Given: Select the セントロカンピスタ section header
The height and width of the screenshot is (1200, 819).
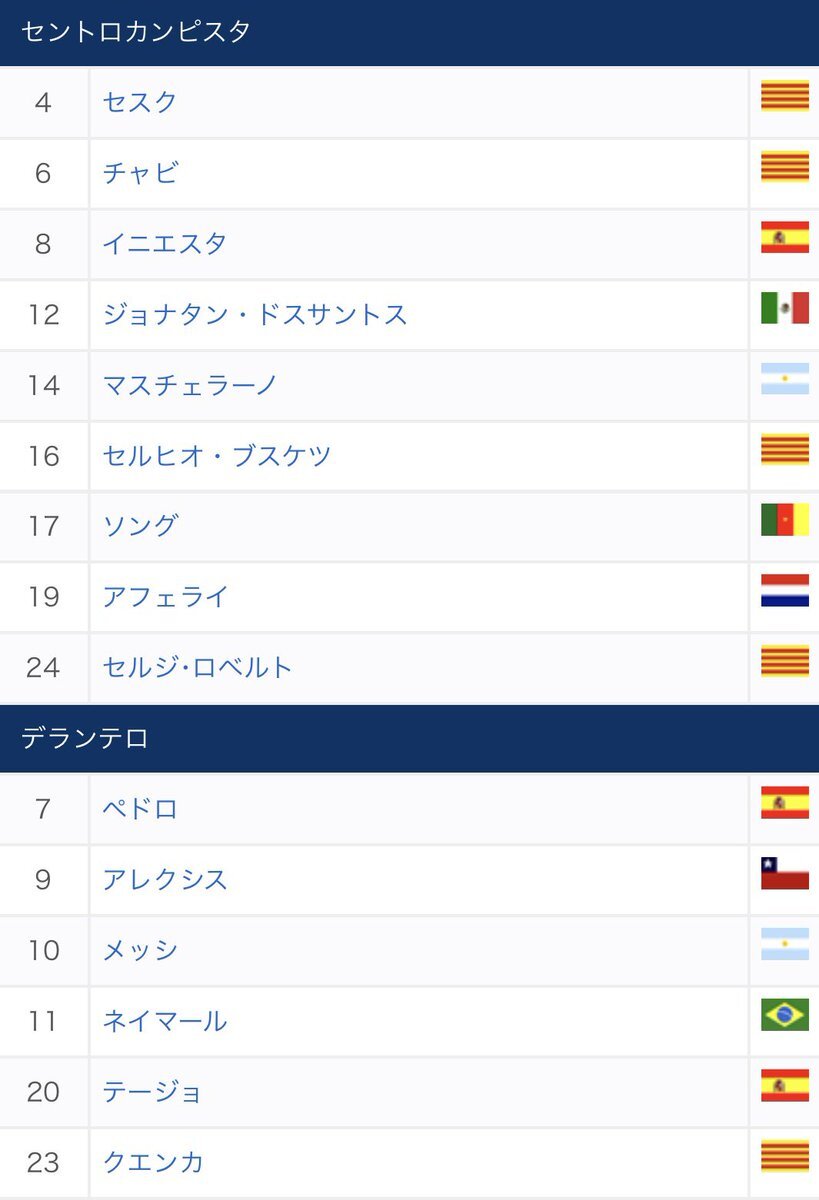Looking at the screenshot, I should (x=409, y=33).
